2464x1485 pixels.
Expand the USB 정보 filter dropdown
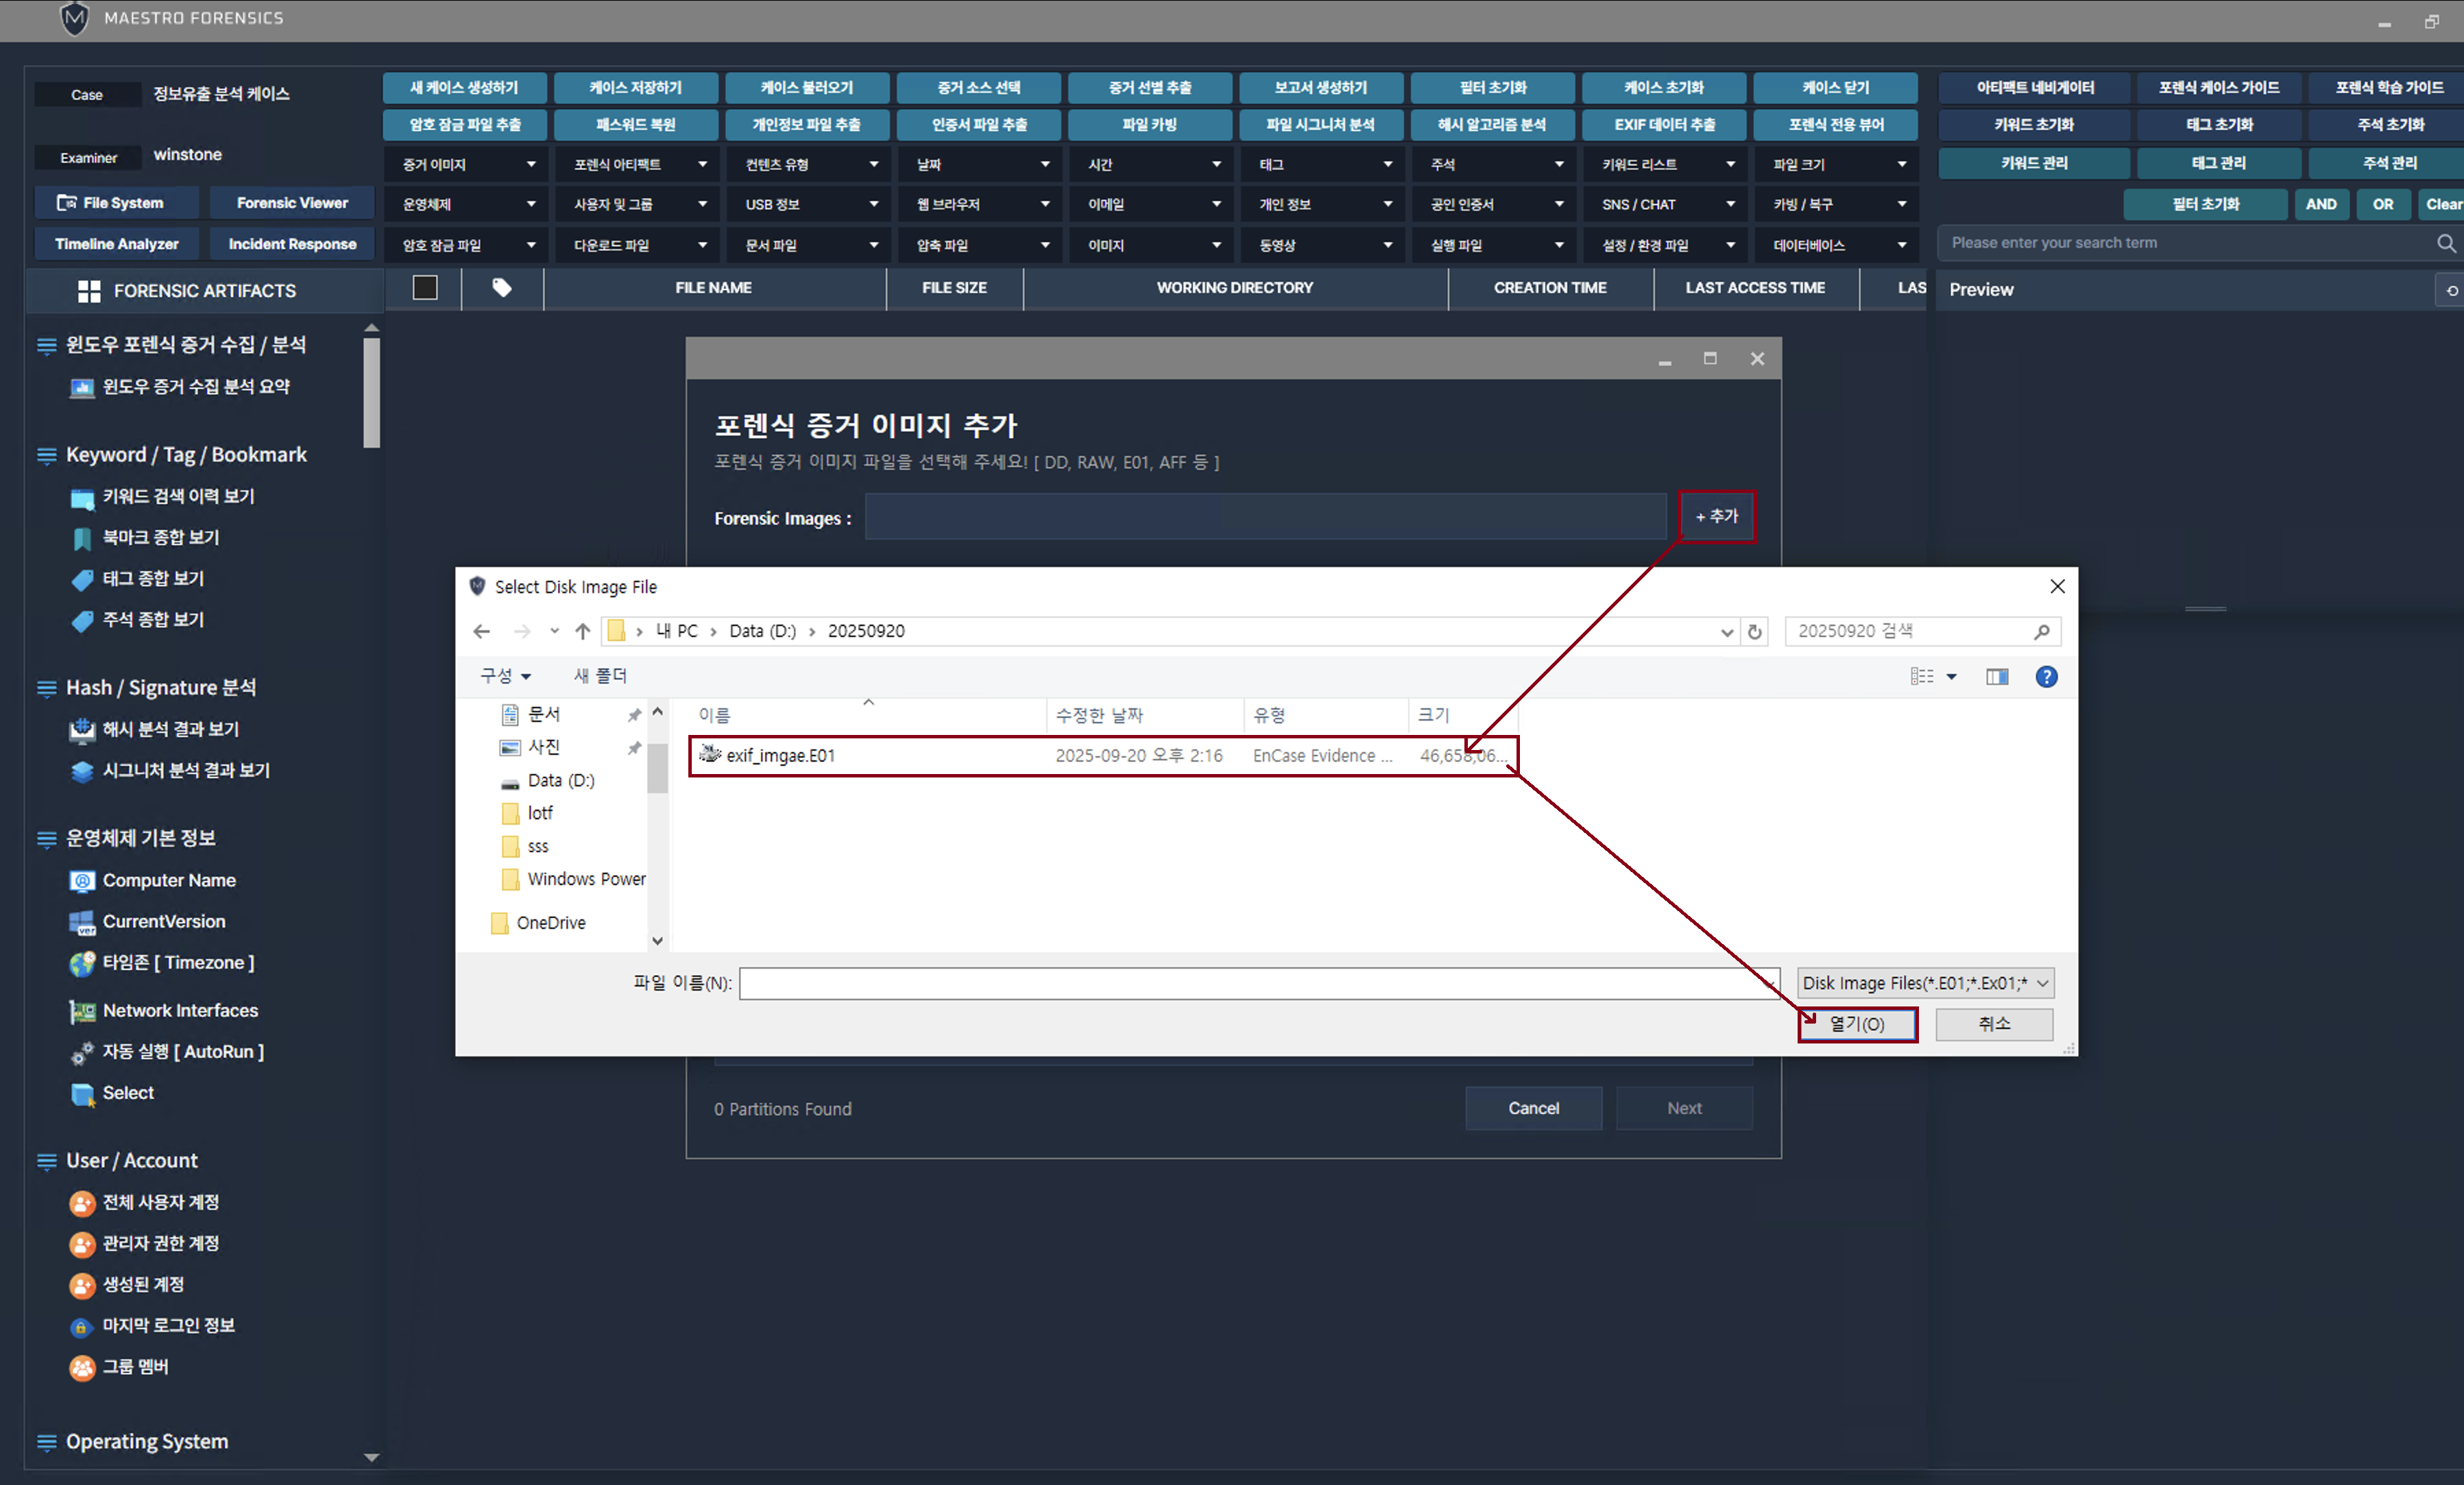point(809,204)
